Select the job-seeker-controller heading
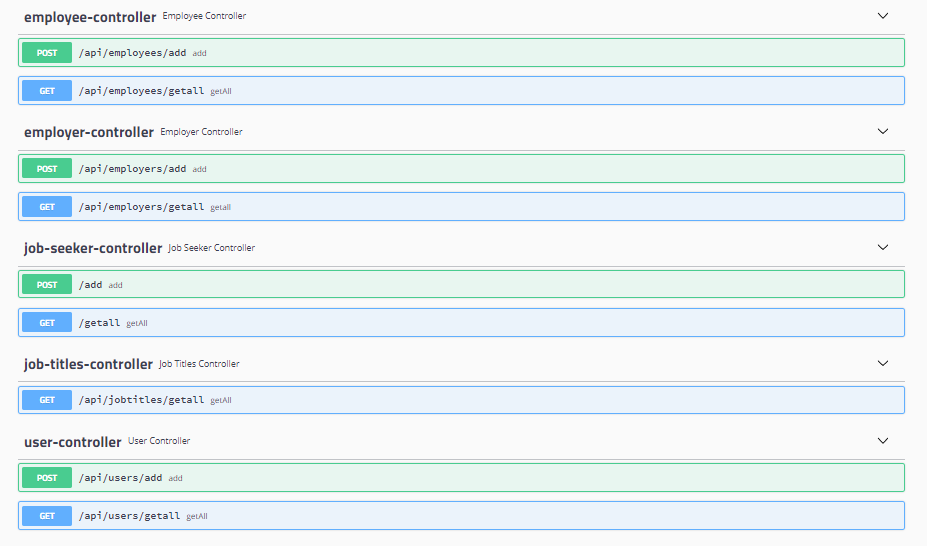This screenshot has height=546, width=927. [x=93, y=248]
